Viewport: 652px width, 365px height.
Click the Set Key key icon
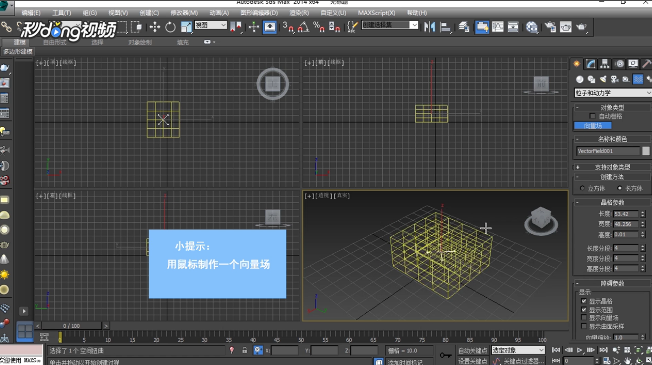pos(445,355)
